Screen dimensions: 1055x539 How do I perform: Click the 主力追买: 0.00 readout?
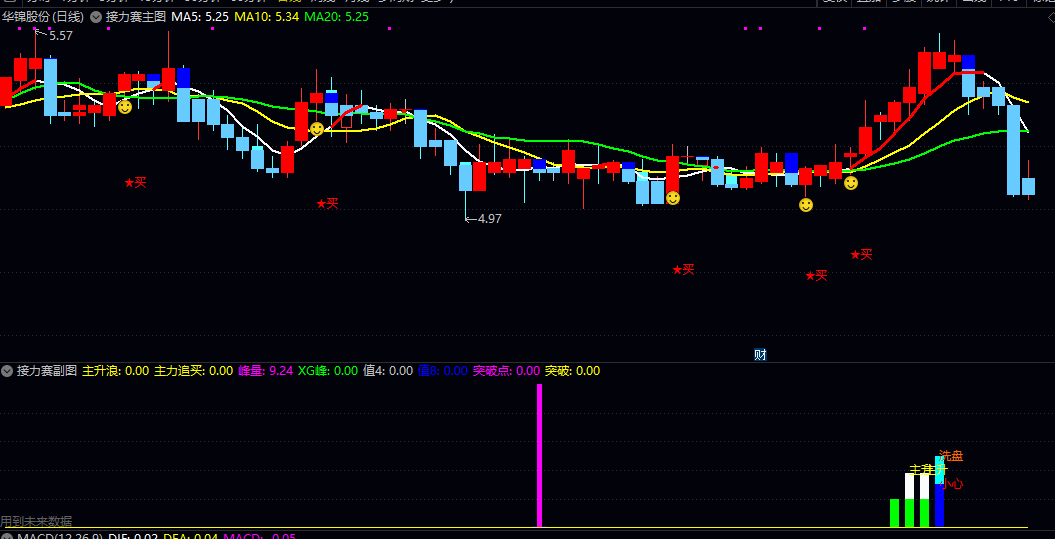[x=194, y=370]
